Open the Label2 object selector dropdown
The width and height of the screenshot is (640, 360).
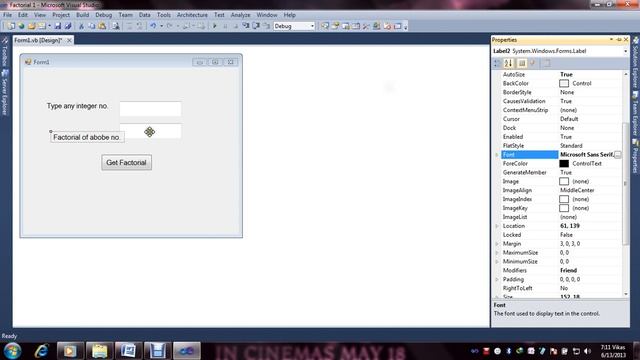coord(625,51)
